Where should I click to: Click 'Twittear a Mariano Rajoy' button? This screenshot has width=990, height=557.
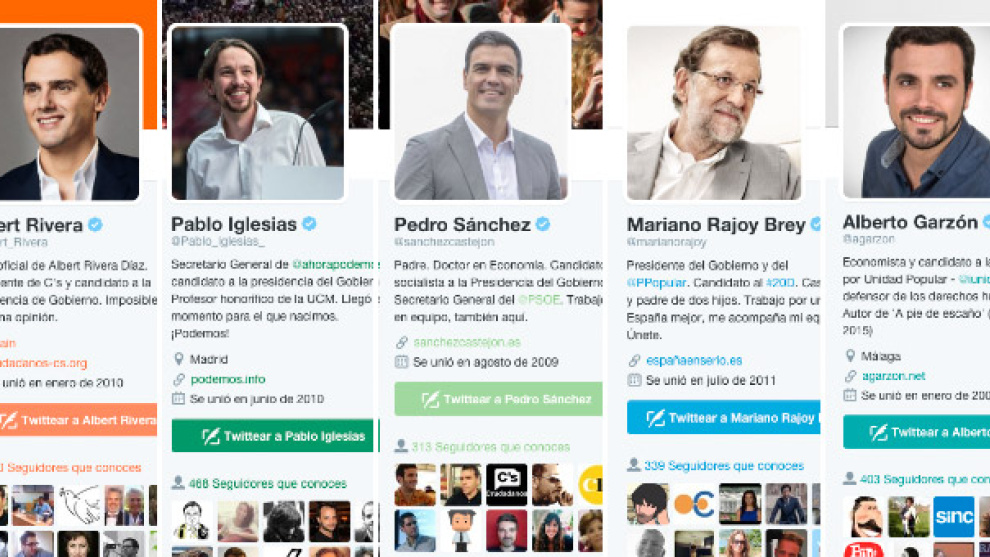724,417
